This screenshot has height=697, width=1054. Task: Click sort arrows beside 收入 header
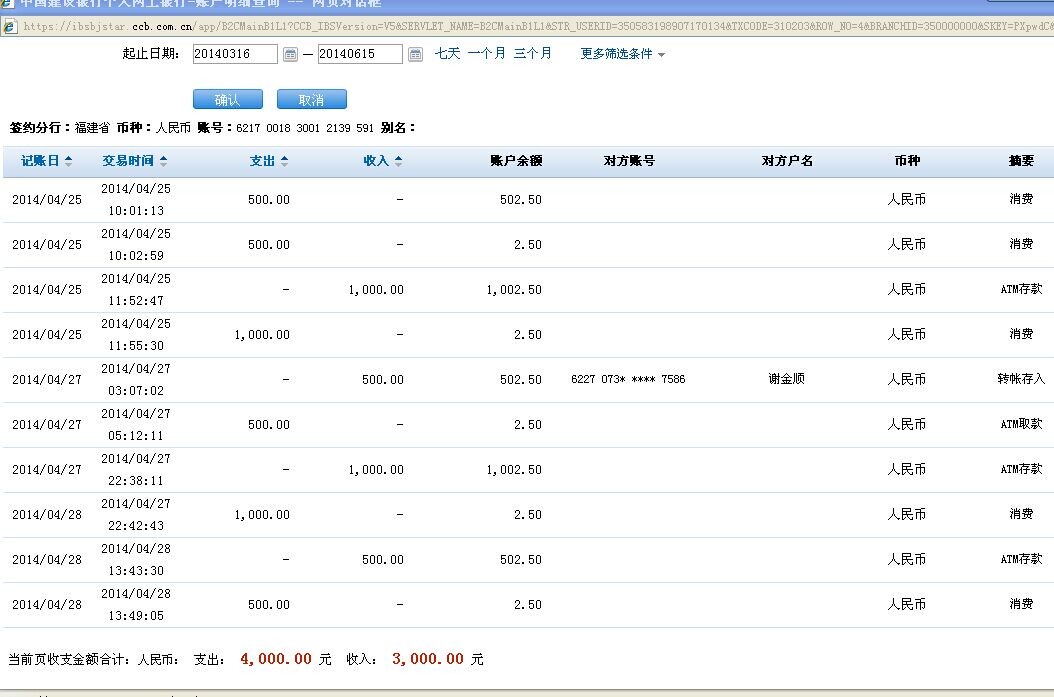click(x=398, y=161)
